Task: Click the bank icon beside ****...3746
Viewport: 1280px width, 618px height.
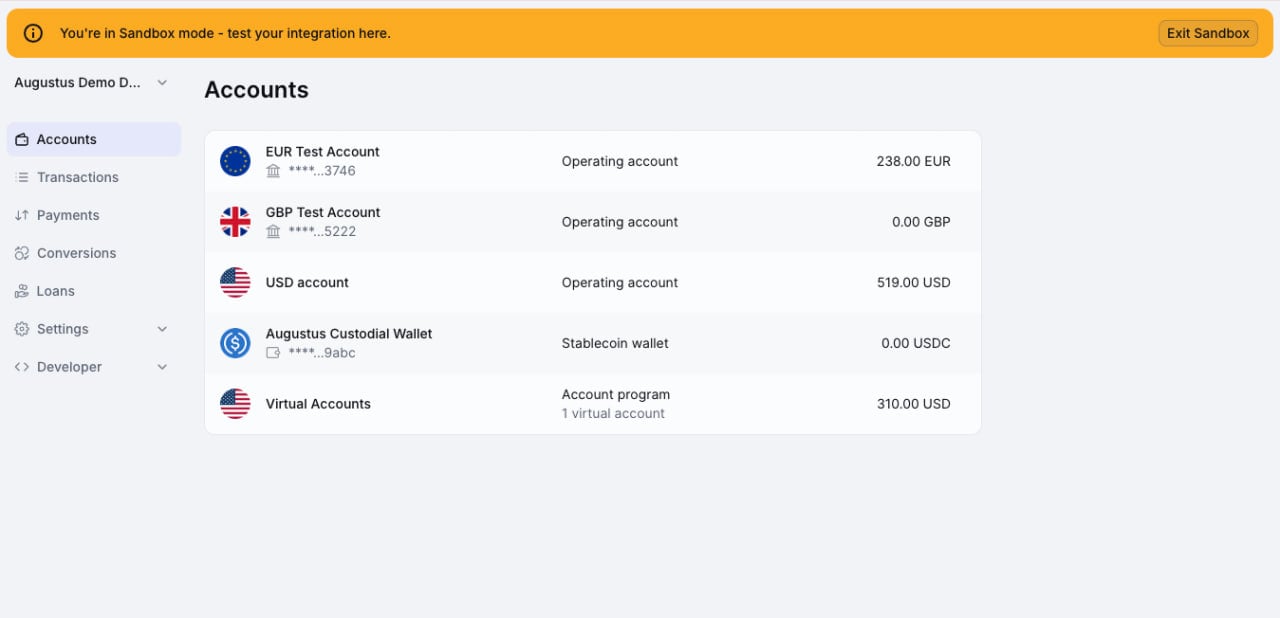Action: [x=273, y=171]
